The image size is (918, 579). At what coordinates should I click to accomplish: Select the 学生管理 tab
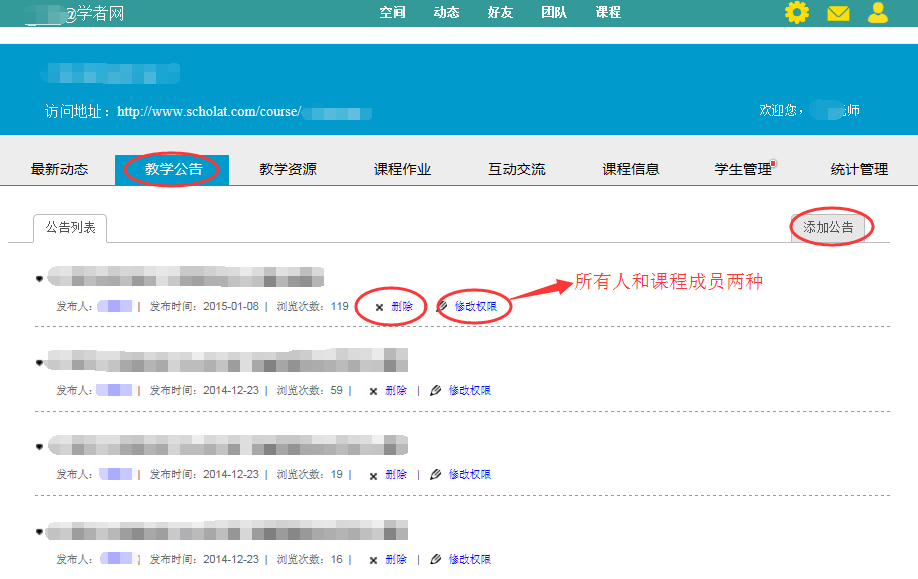tap(743, 170)
